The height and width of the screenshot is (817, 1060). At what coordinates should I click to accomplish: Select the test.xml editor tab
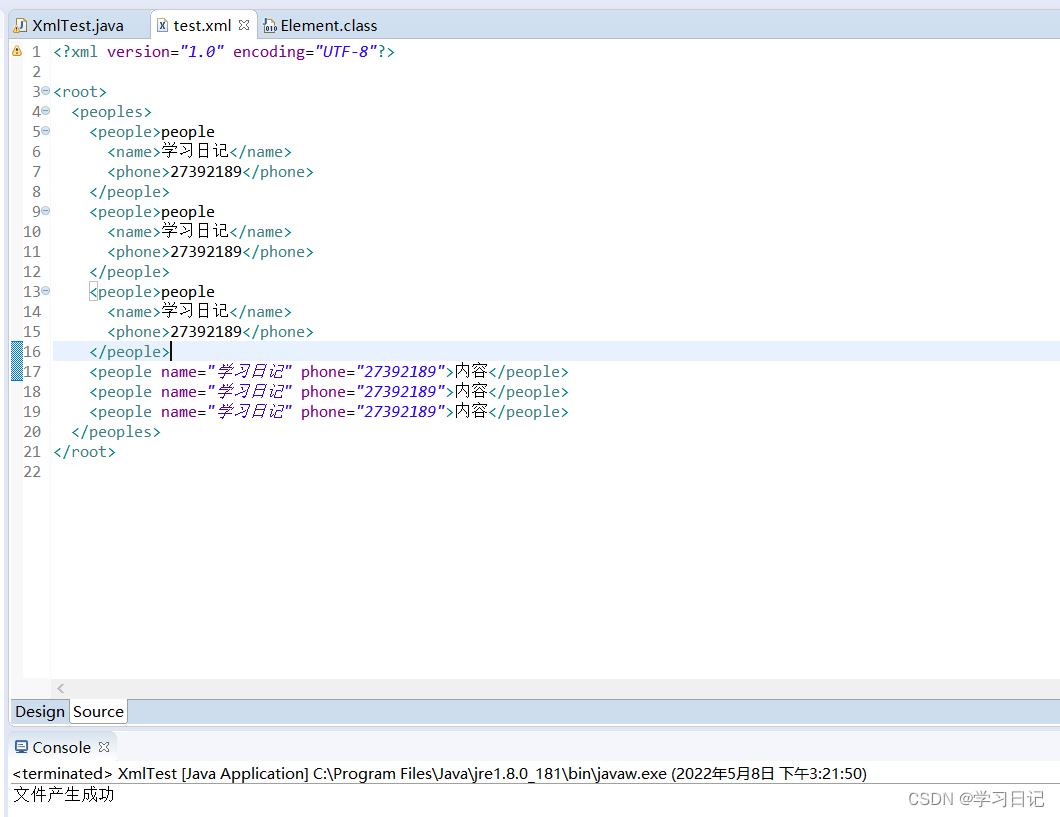203,26
